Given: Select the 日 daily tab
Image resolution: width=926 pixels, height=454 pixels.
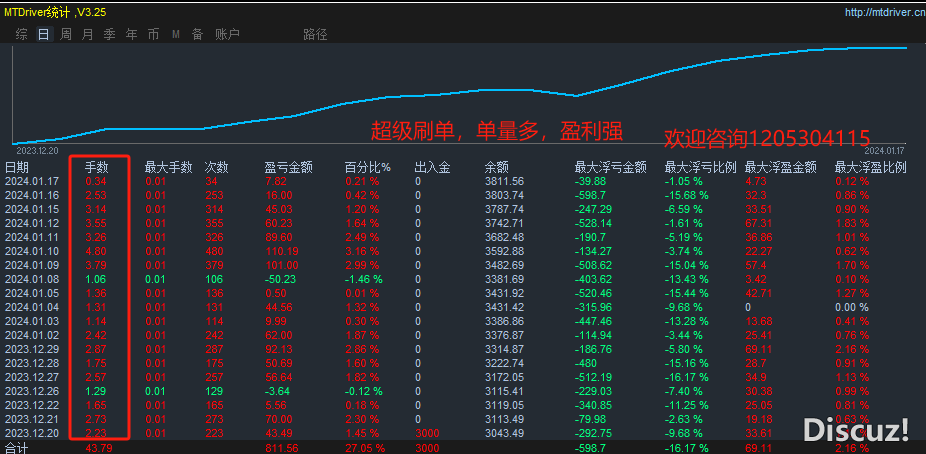Looking at the screenshot, I should [43, 34].
